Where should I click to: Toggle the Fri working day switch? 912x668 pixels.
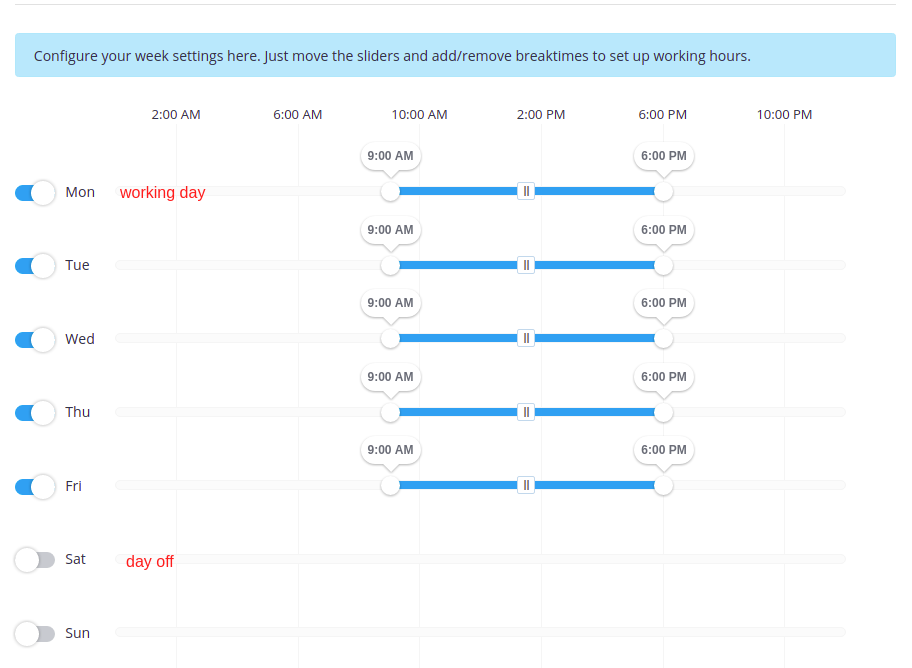click(x=35, y=486)
